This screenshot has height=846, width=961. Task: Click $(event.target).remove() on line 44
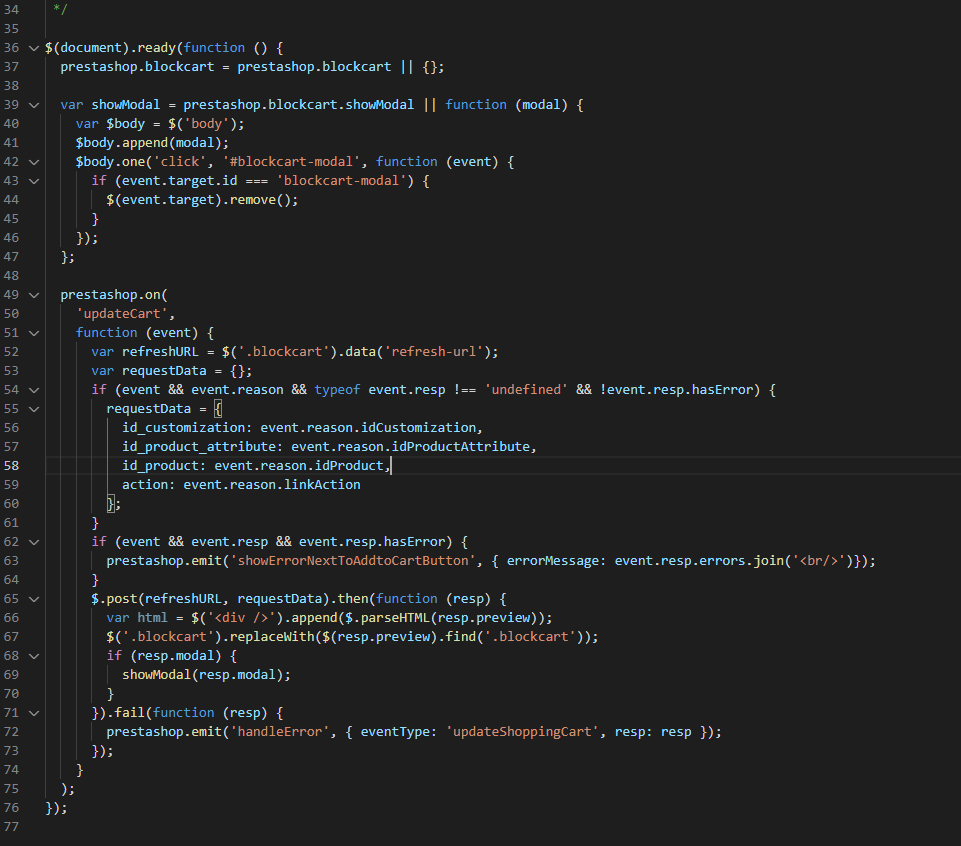(x=199, y=200)
